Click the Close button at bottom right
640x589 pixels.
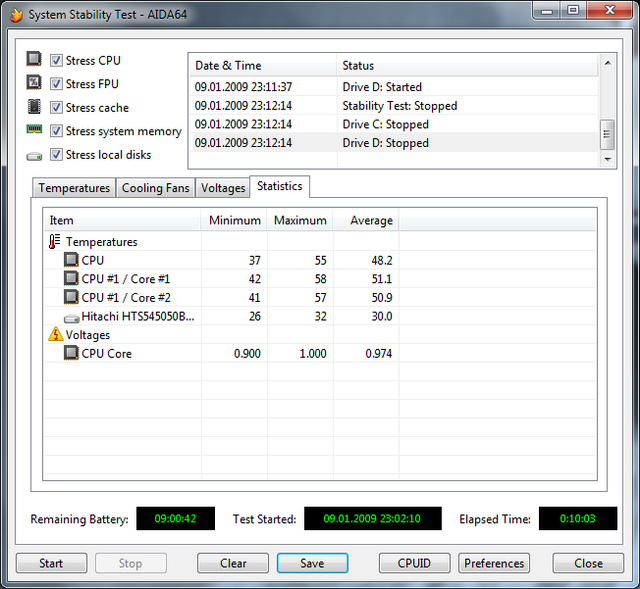(588, 563)
